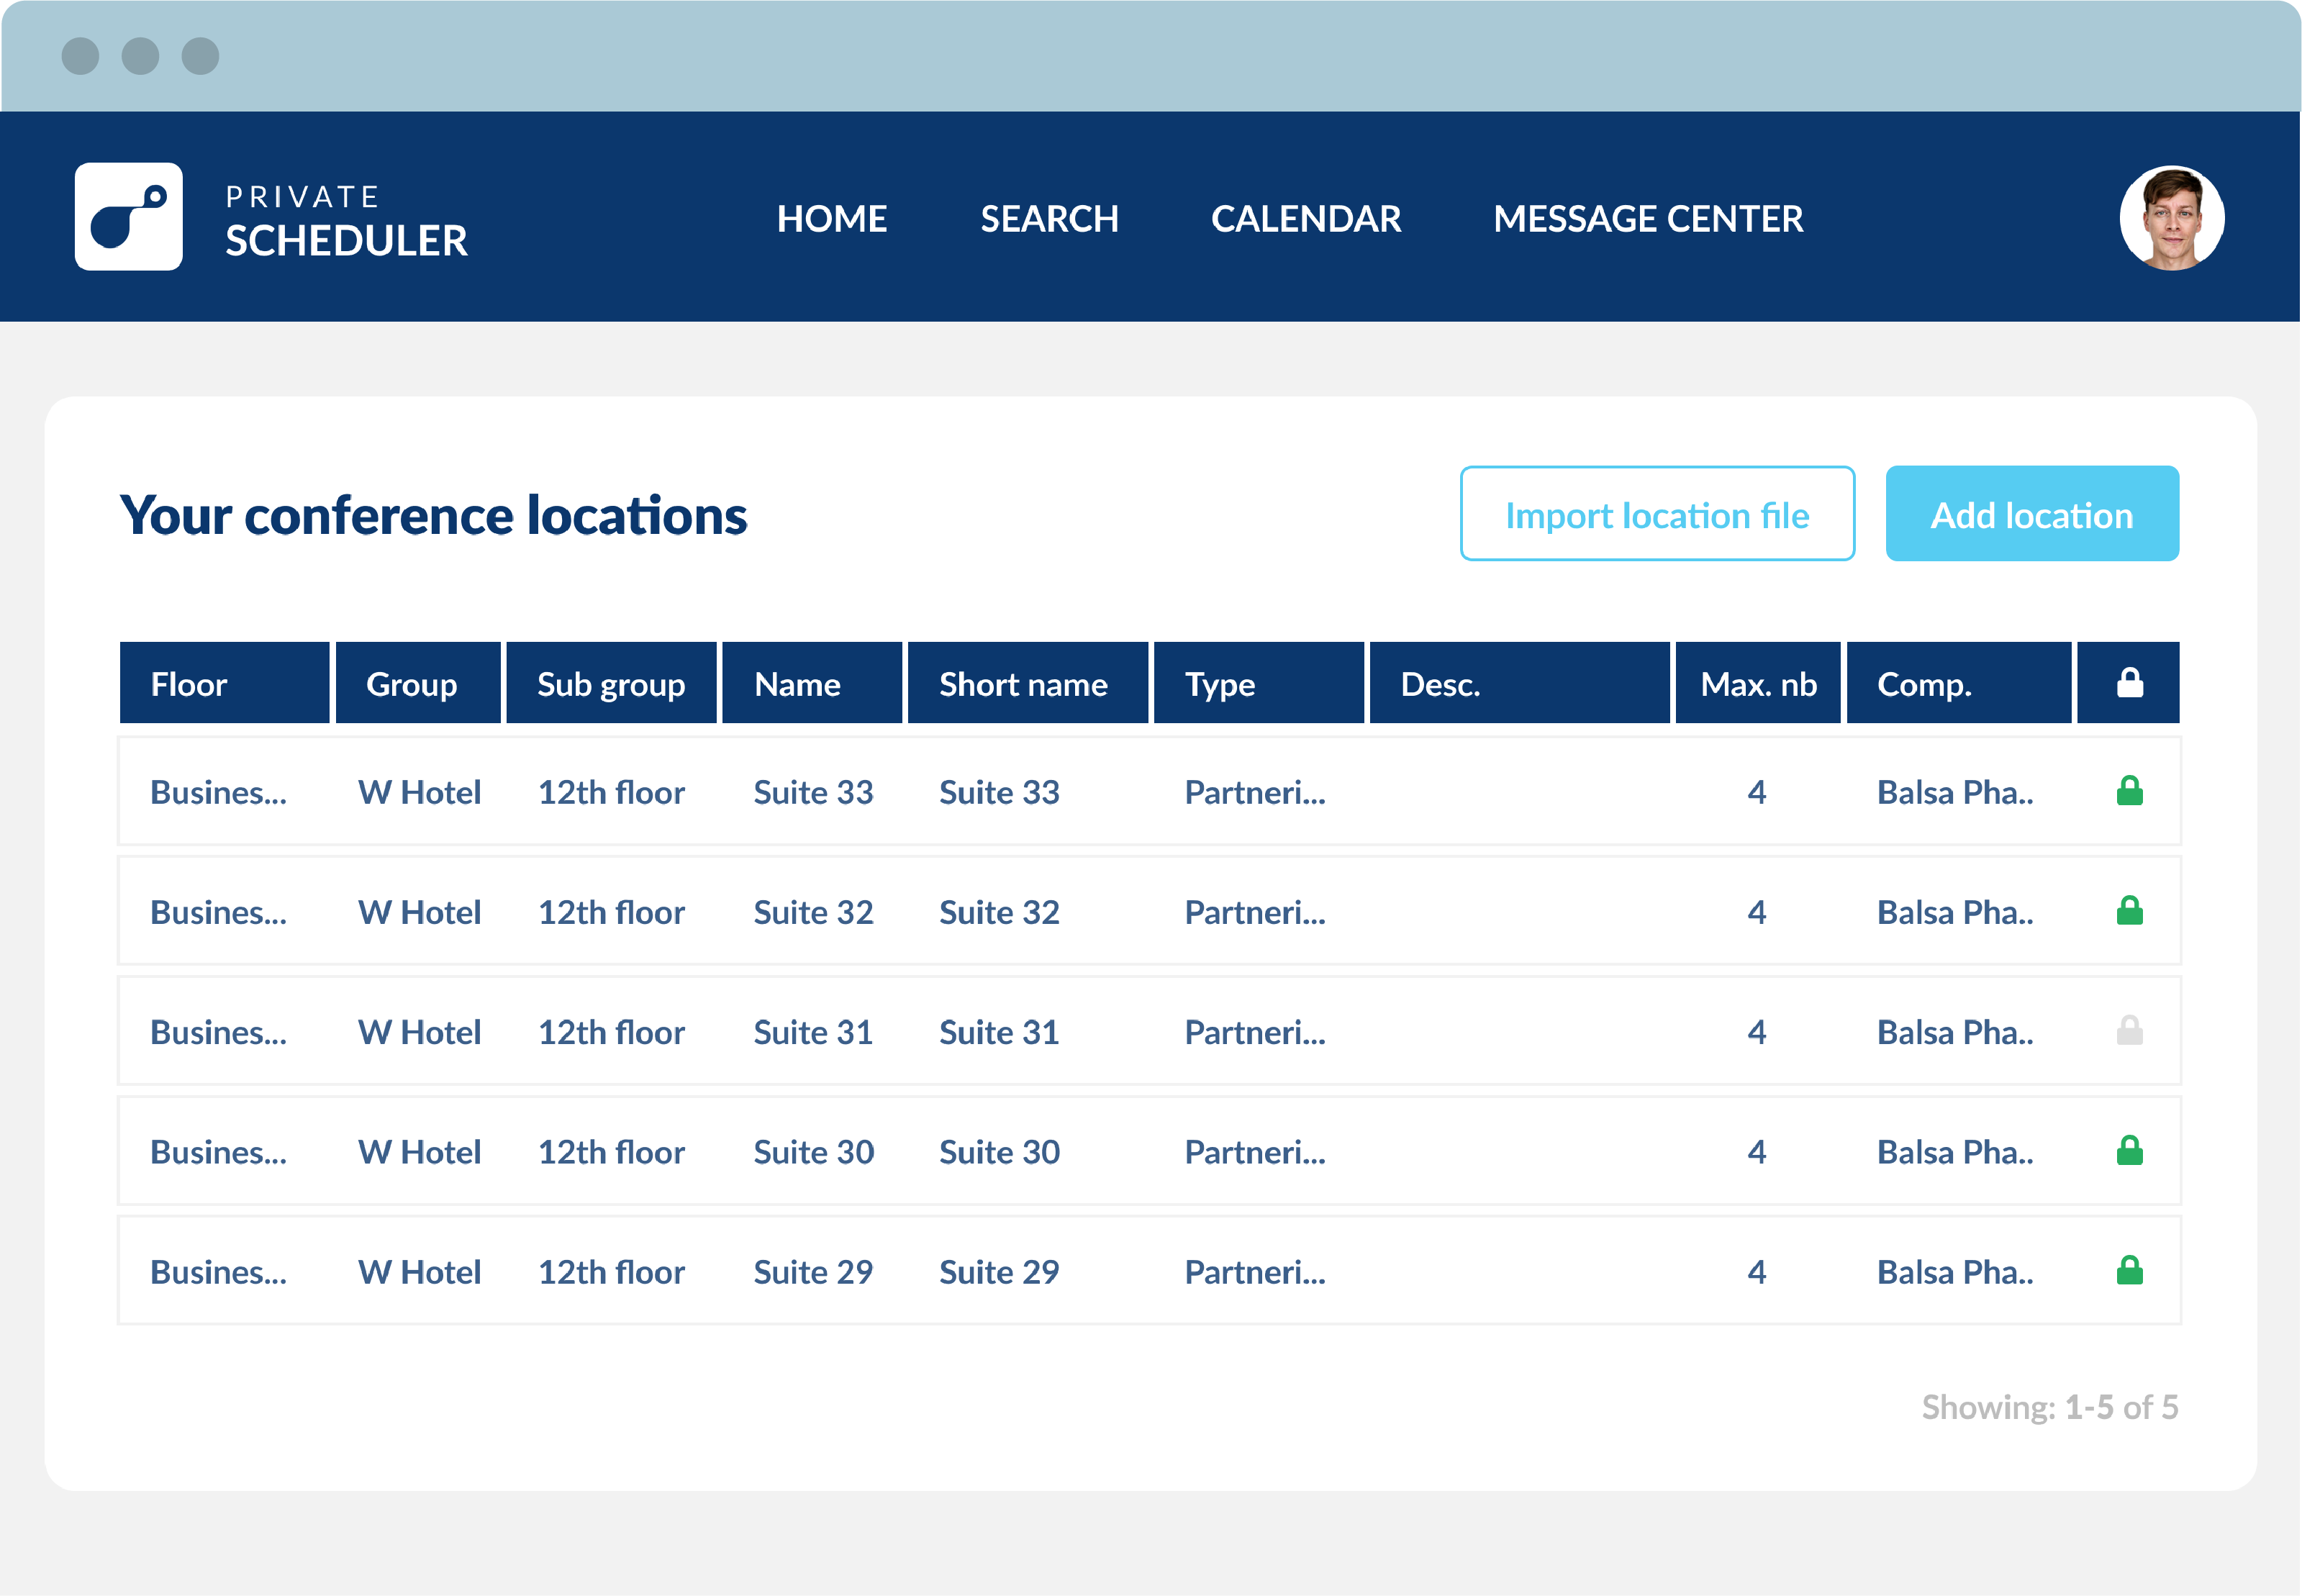Viewport: 2302px width, 1596px height.
Task: Click the Short name cell 'Suite 32'
Action: [x=999, y=912]
